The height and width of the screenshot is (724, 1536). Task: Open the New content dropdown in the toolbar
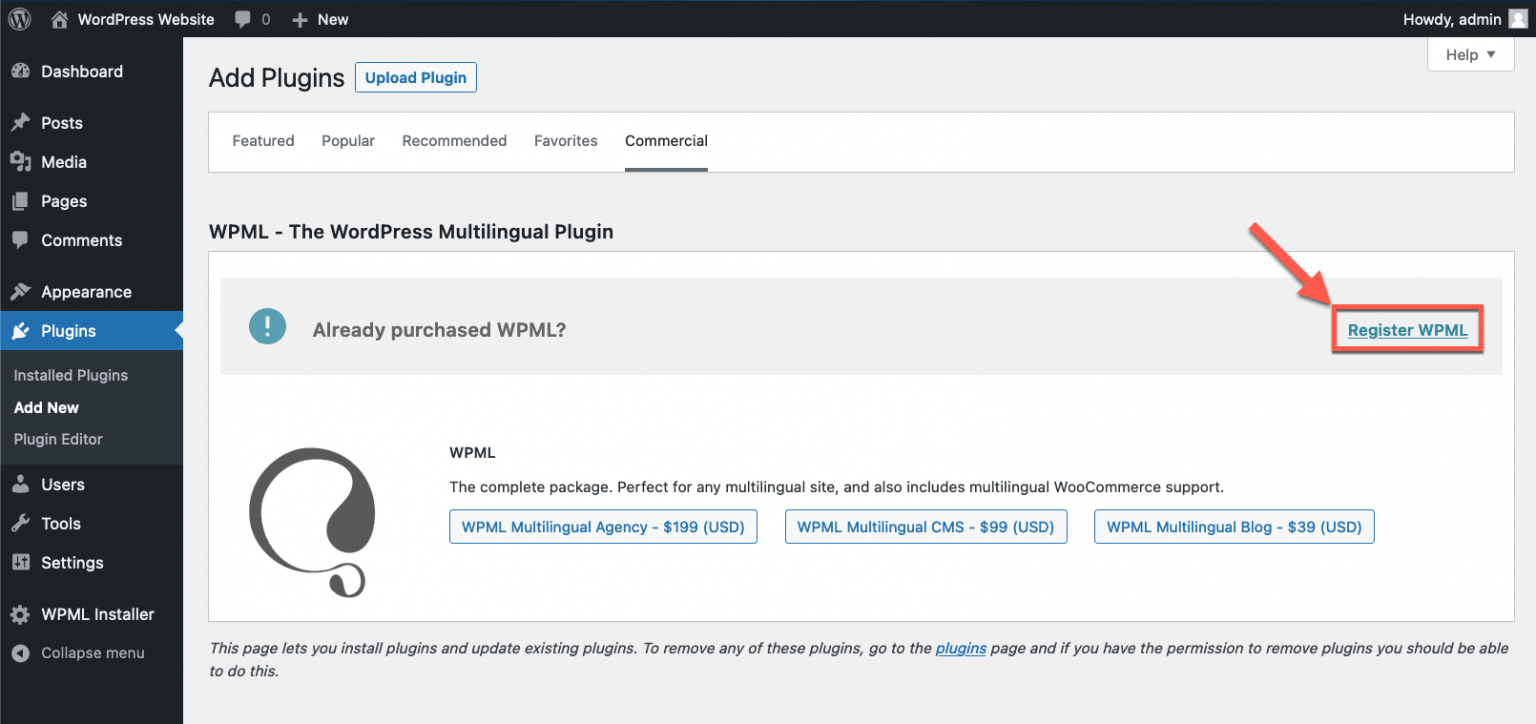point(320,19)
